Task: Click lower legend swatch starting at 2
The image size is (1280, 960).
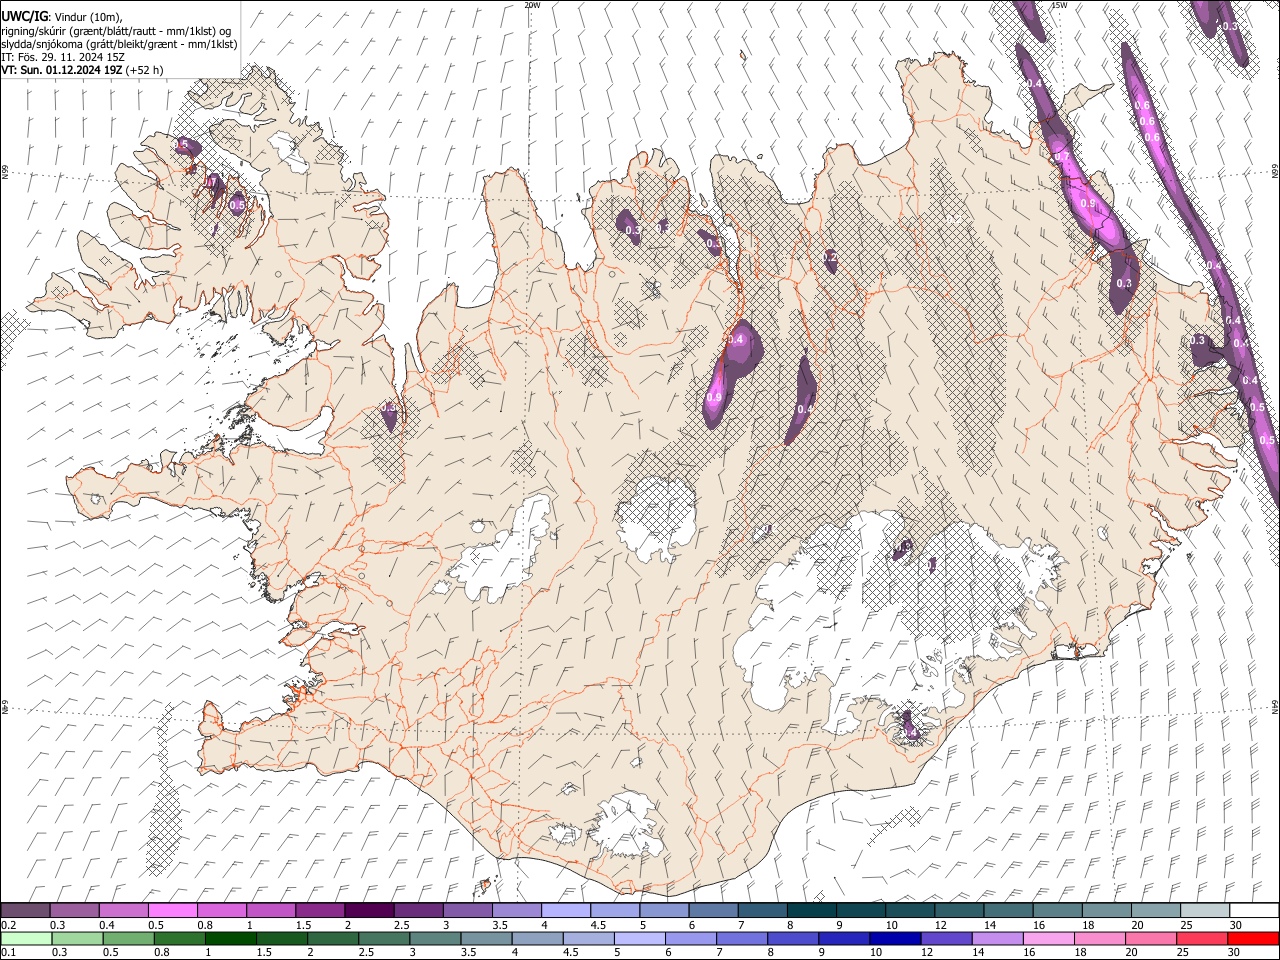Action: (333, 938)
